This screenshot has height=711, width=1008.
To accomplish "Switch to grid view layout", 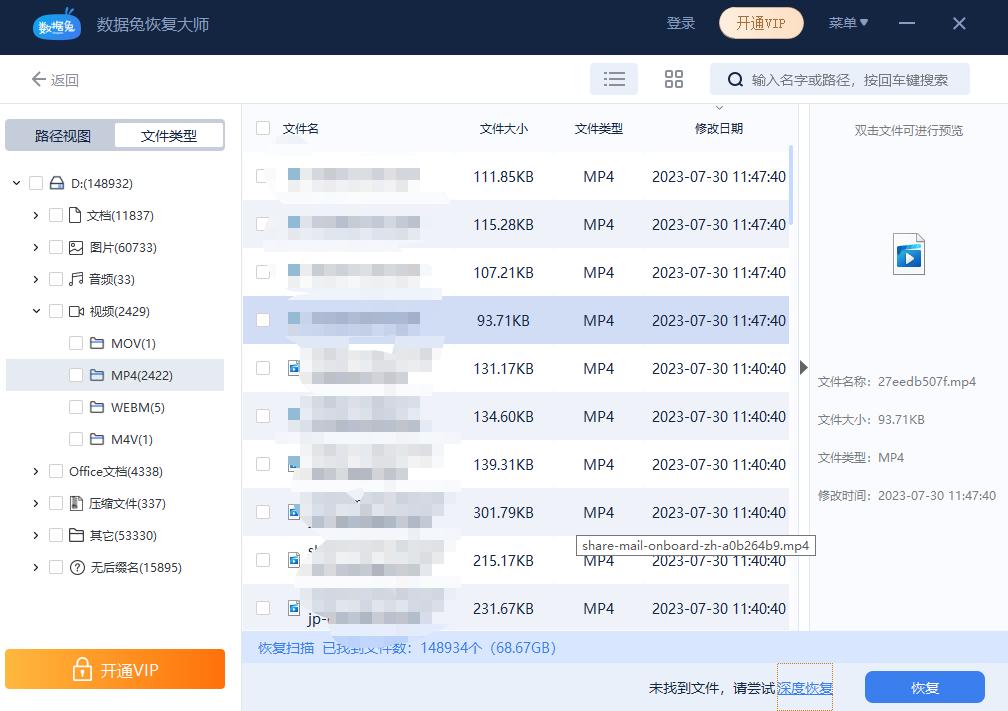I will click(673, 78).
